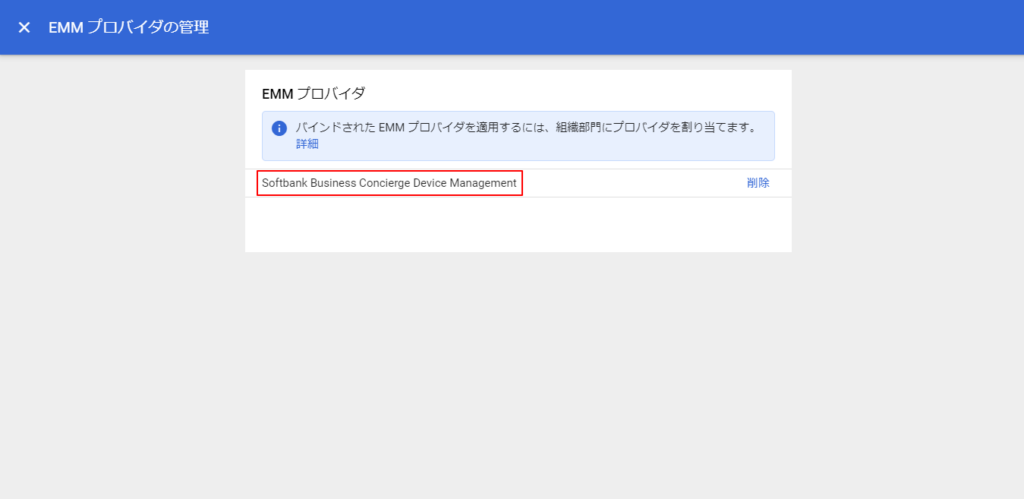Click empty space in provider row before 削除
The image size is (1024, 499).
(630, 183)
